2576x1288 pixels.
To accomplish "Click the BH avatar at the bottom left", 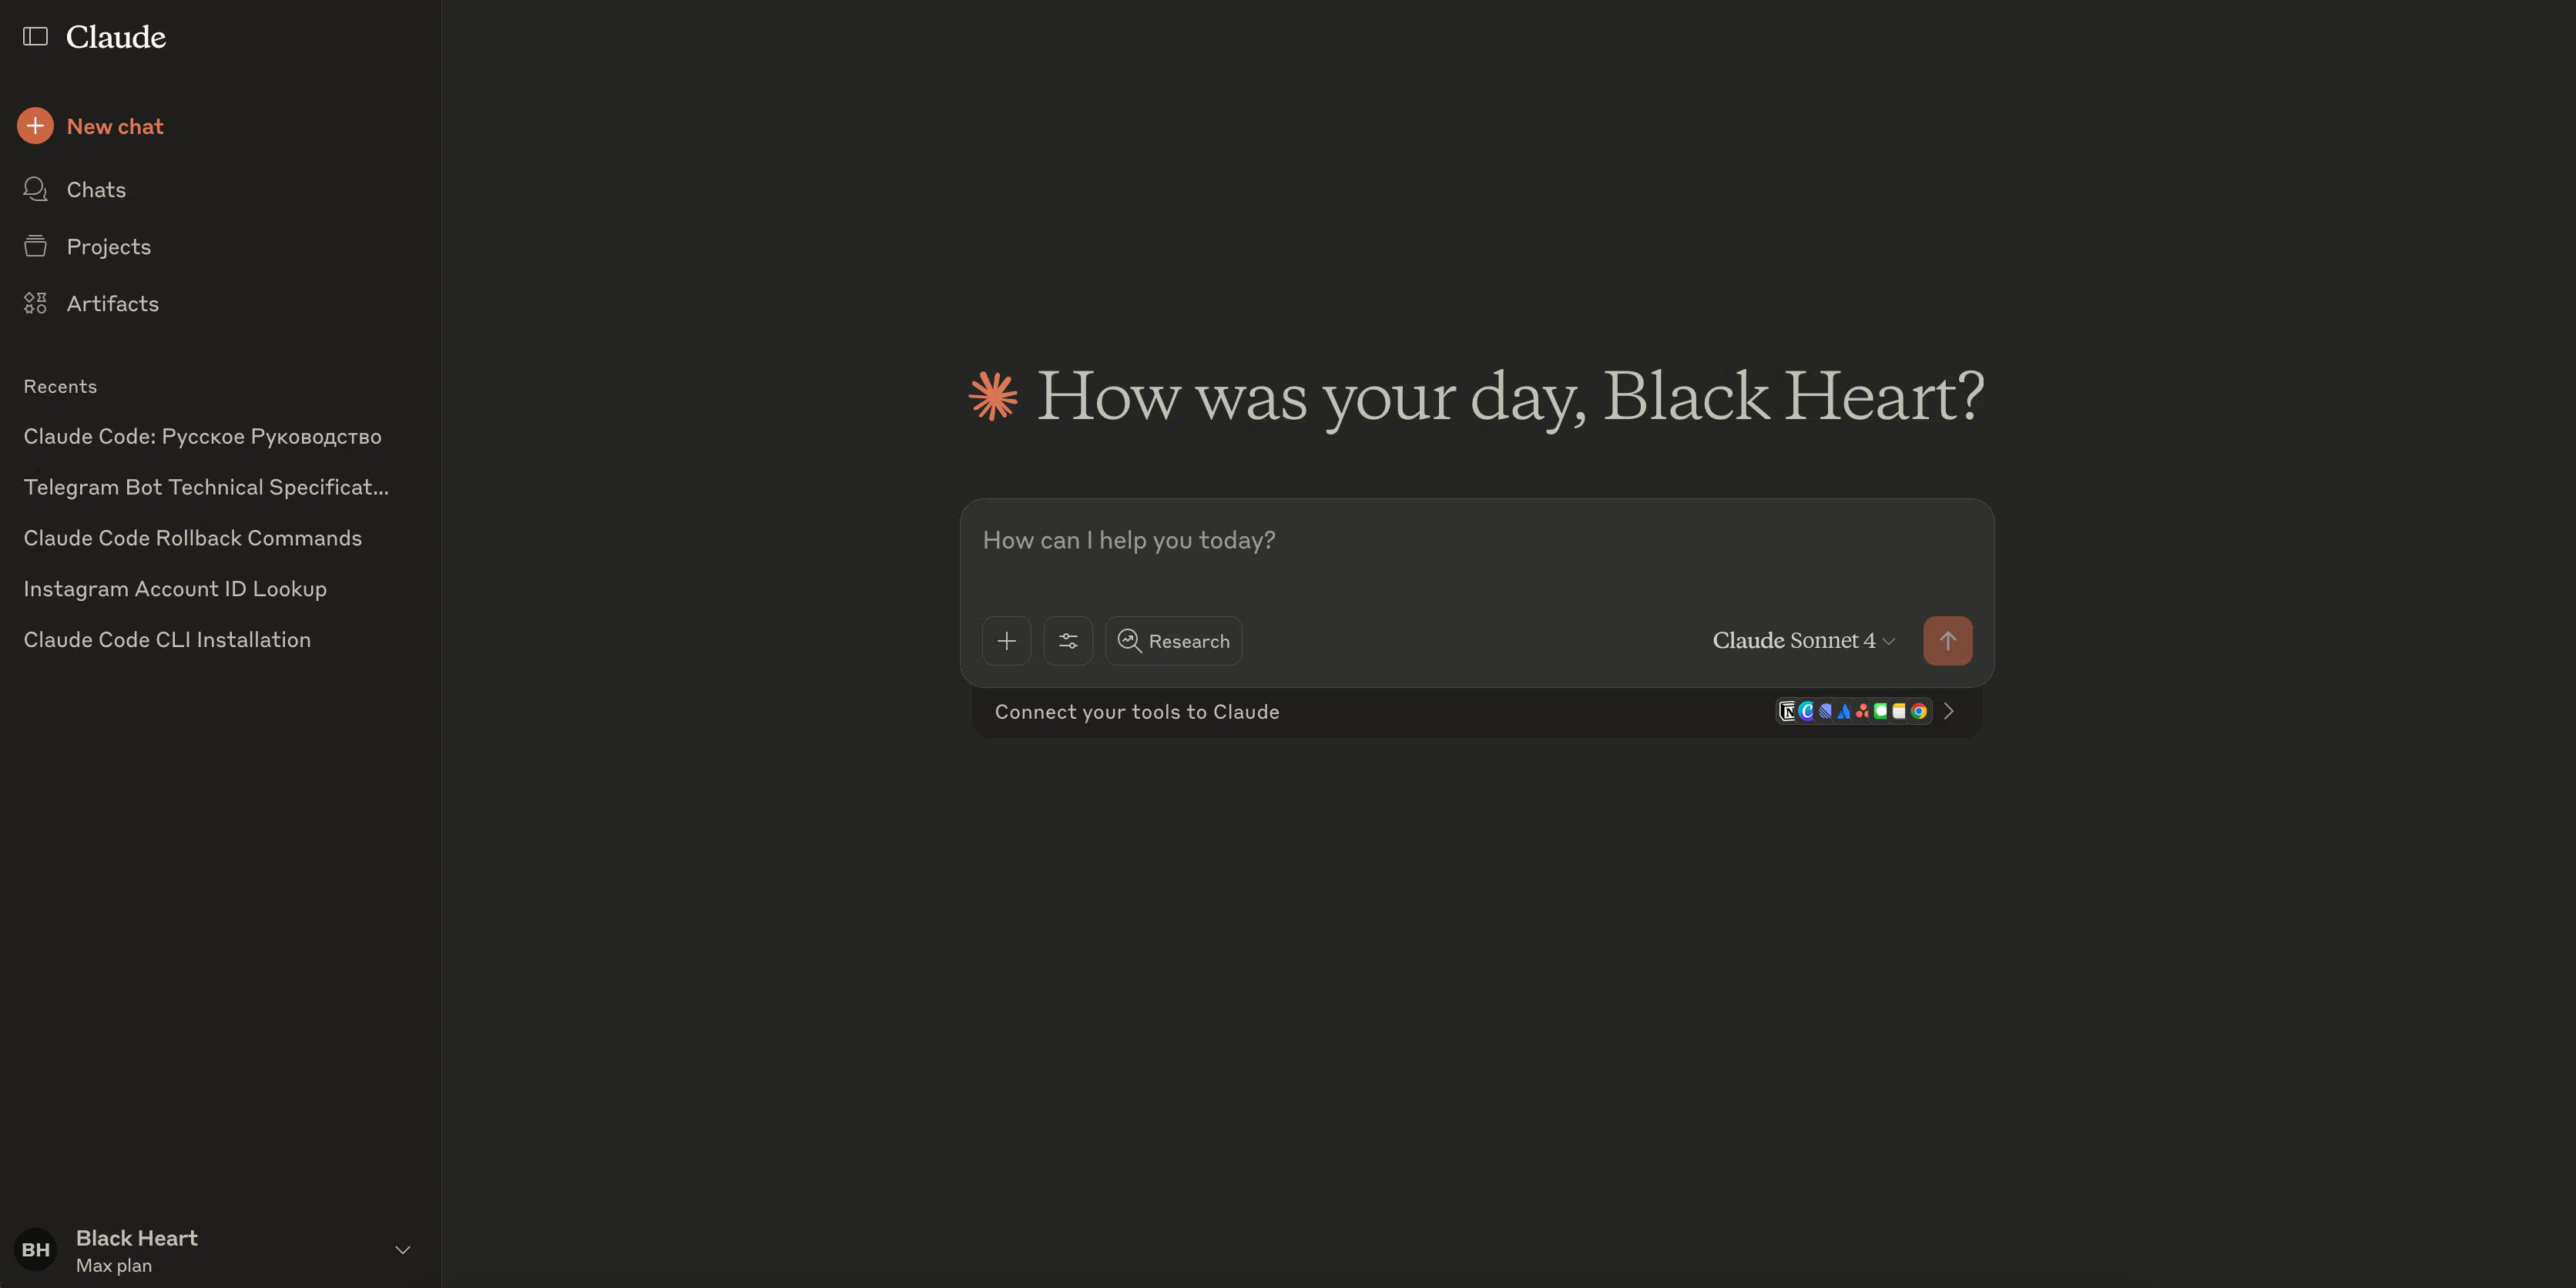I will [x=36, y=1250].
